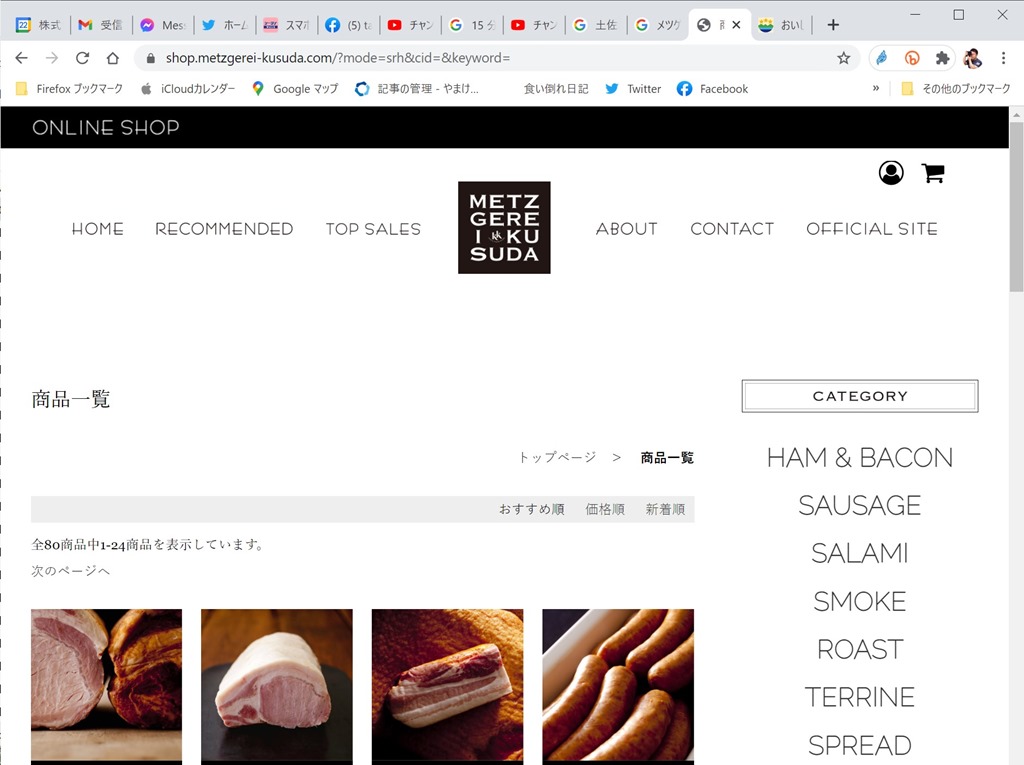This screenshot has height=765, width=1024.
Task: Open the Twitter bookmark
Action: [633, 89]
